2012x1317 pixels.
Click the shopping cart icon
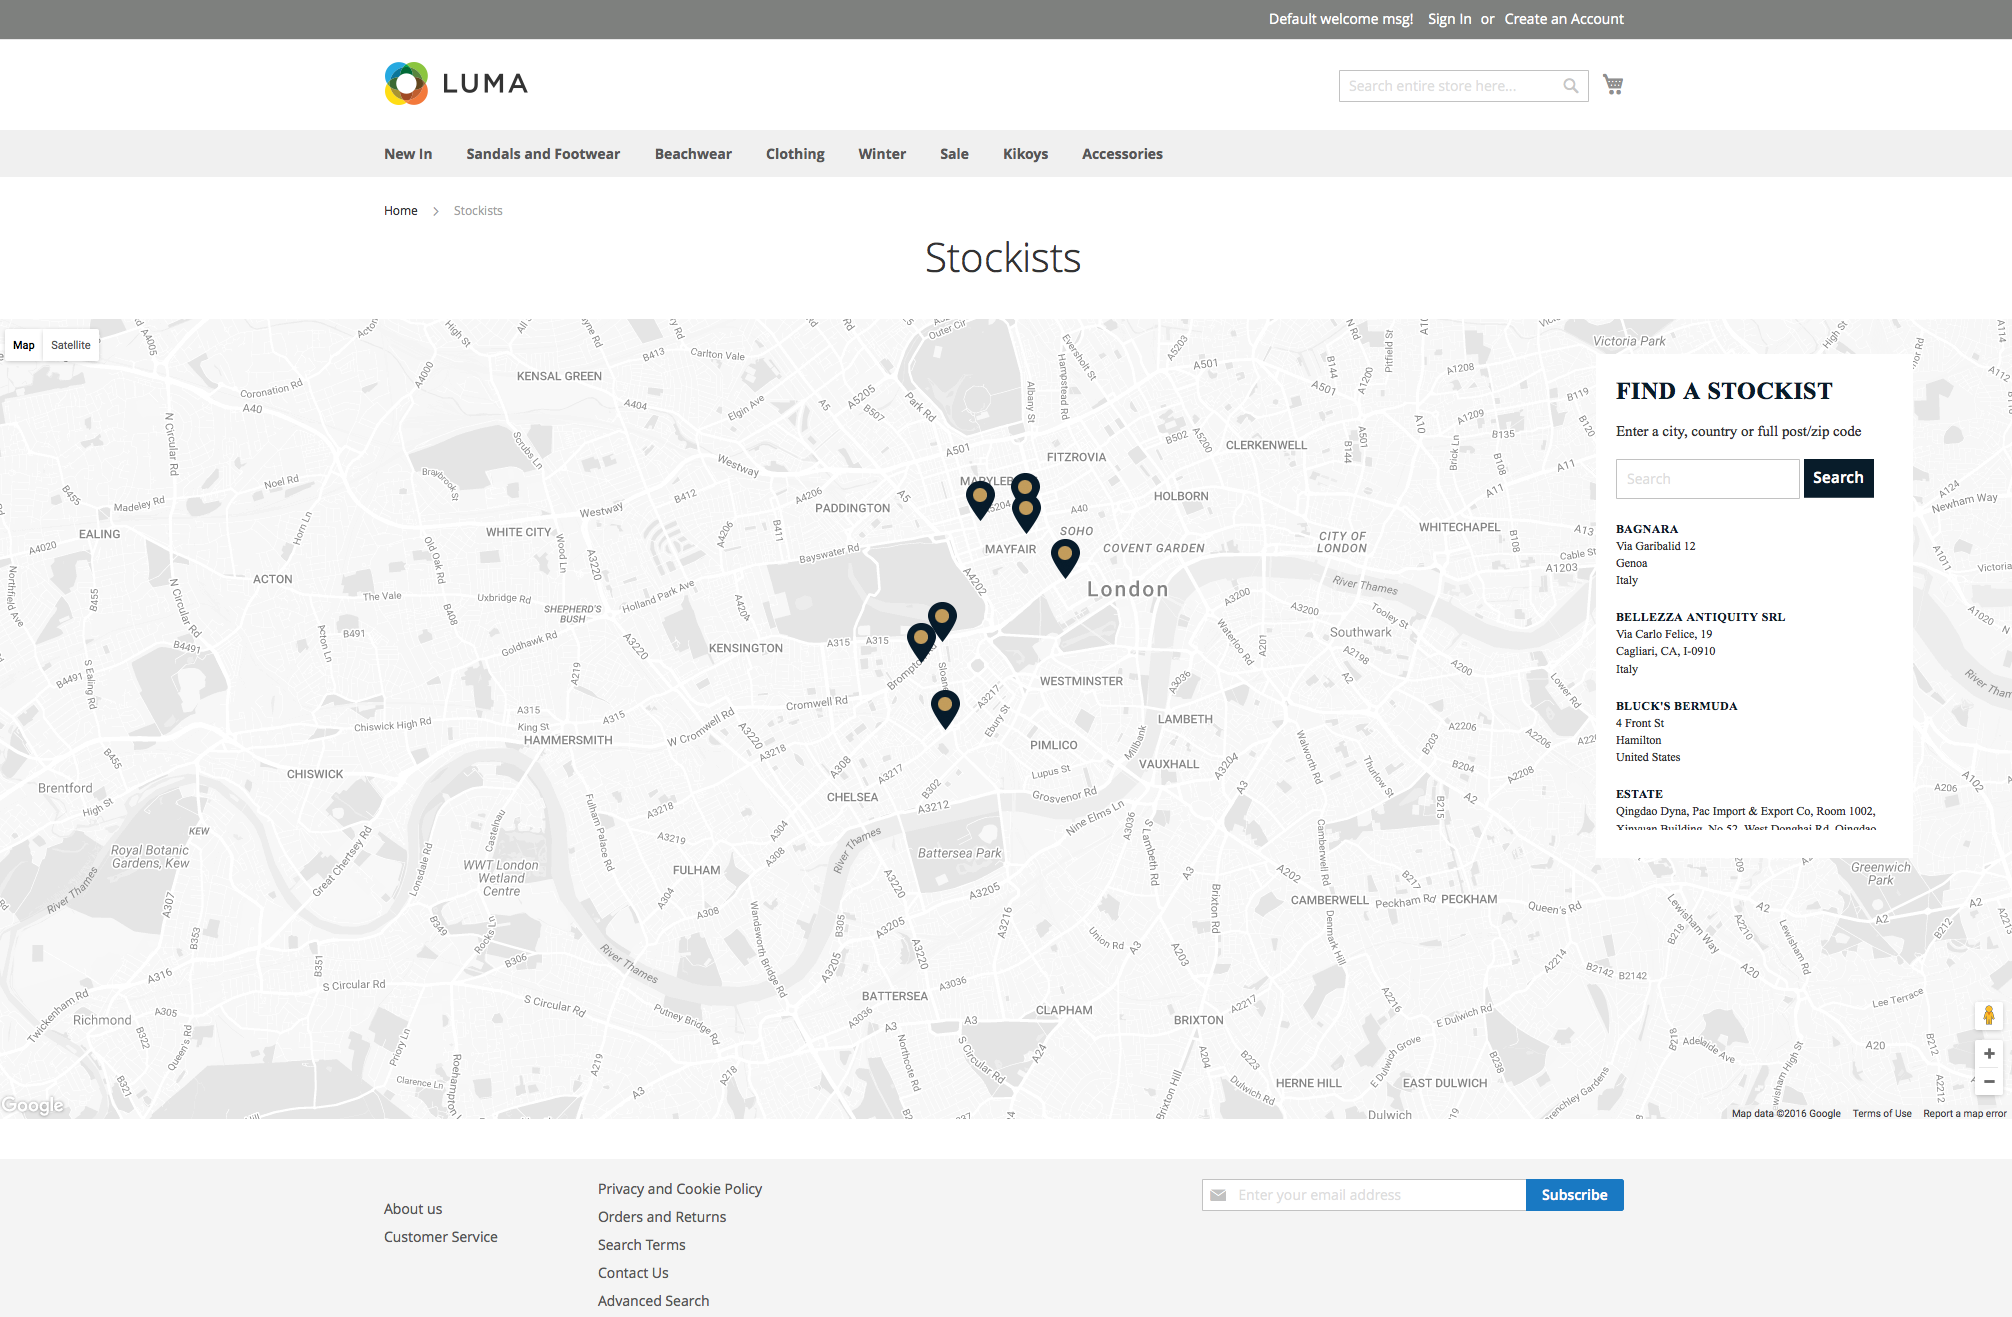[x=1612, y=85]
